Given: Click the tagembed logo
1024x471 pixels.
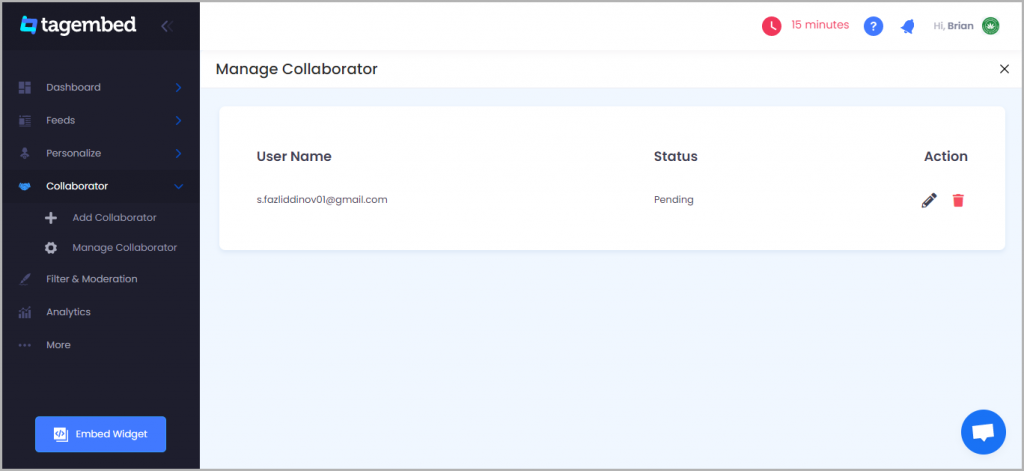Looking at the screenshot, I should click(78, 25).
